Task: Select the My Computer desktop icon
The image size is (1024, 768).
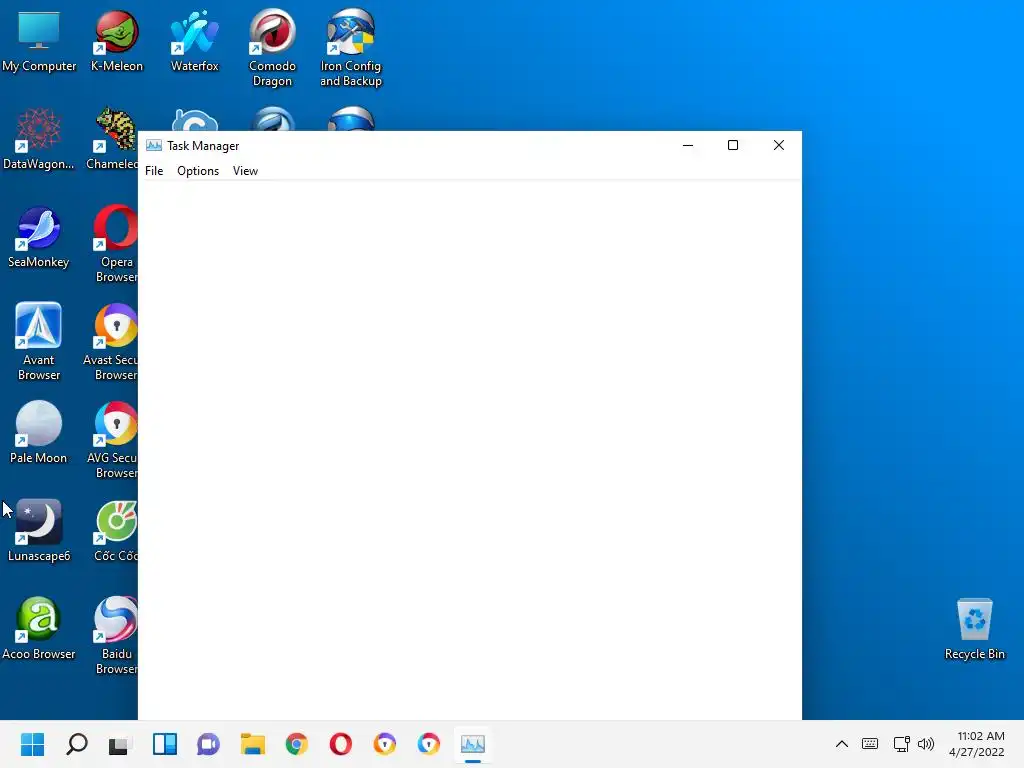Action: coord(39,40)
